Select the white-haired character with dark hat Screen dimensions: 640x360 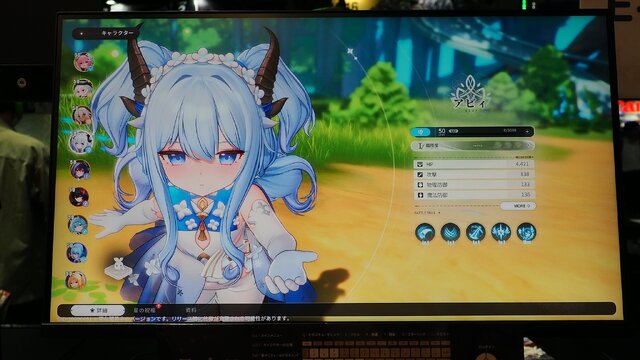pos(82,89)
